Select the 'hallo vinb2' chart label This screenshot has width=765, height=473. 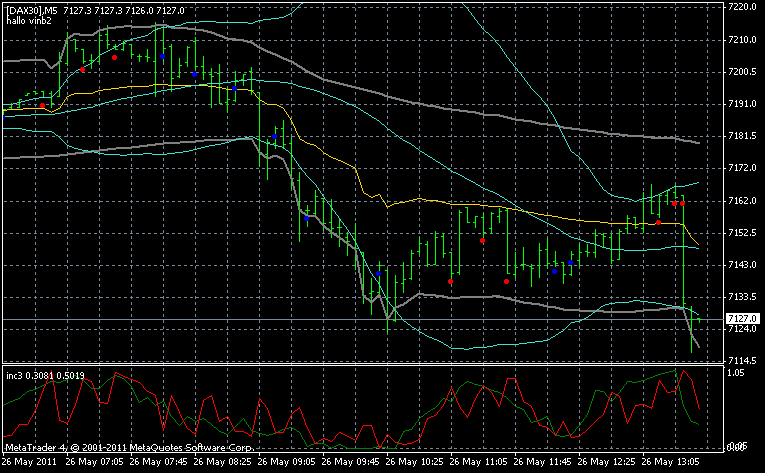click(x=29, y=21)
